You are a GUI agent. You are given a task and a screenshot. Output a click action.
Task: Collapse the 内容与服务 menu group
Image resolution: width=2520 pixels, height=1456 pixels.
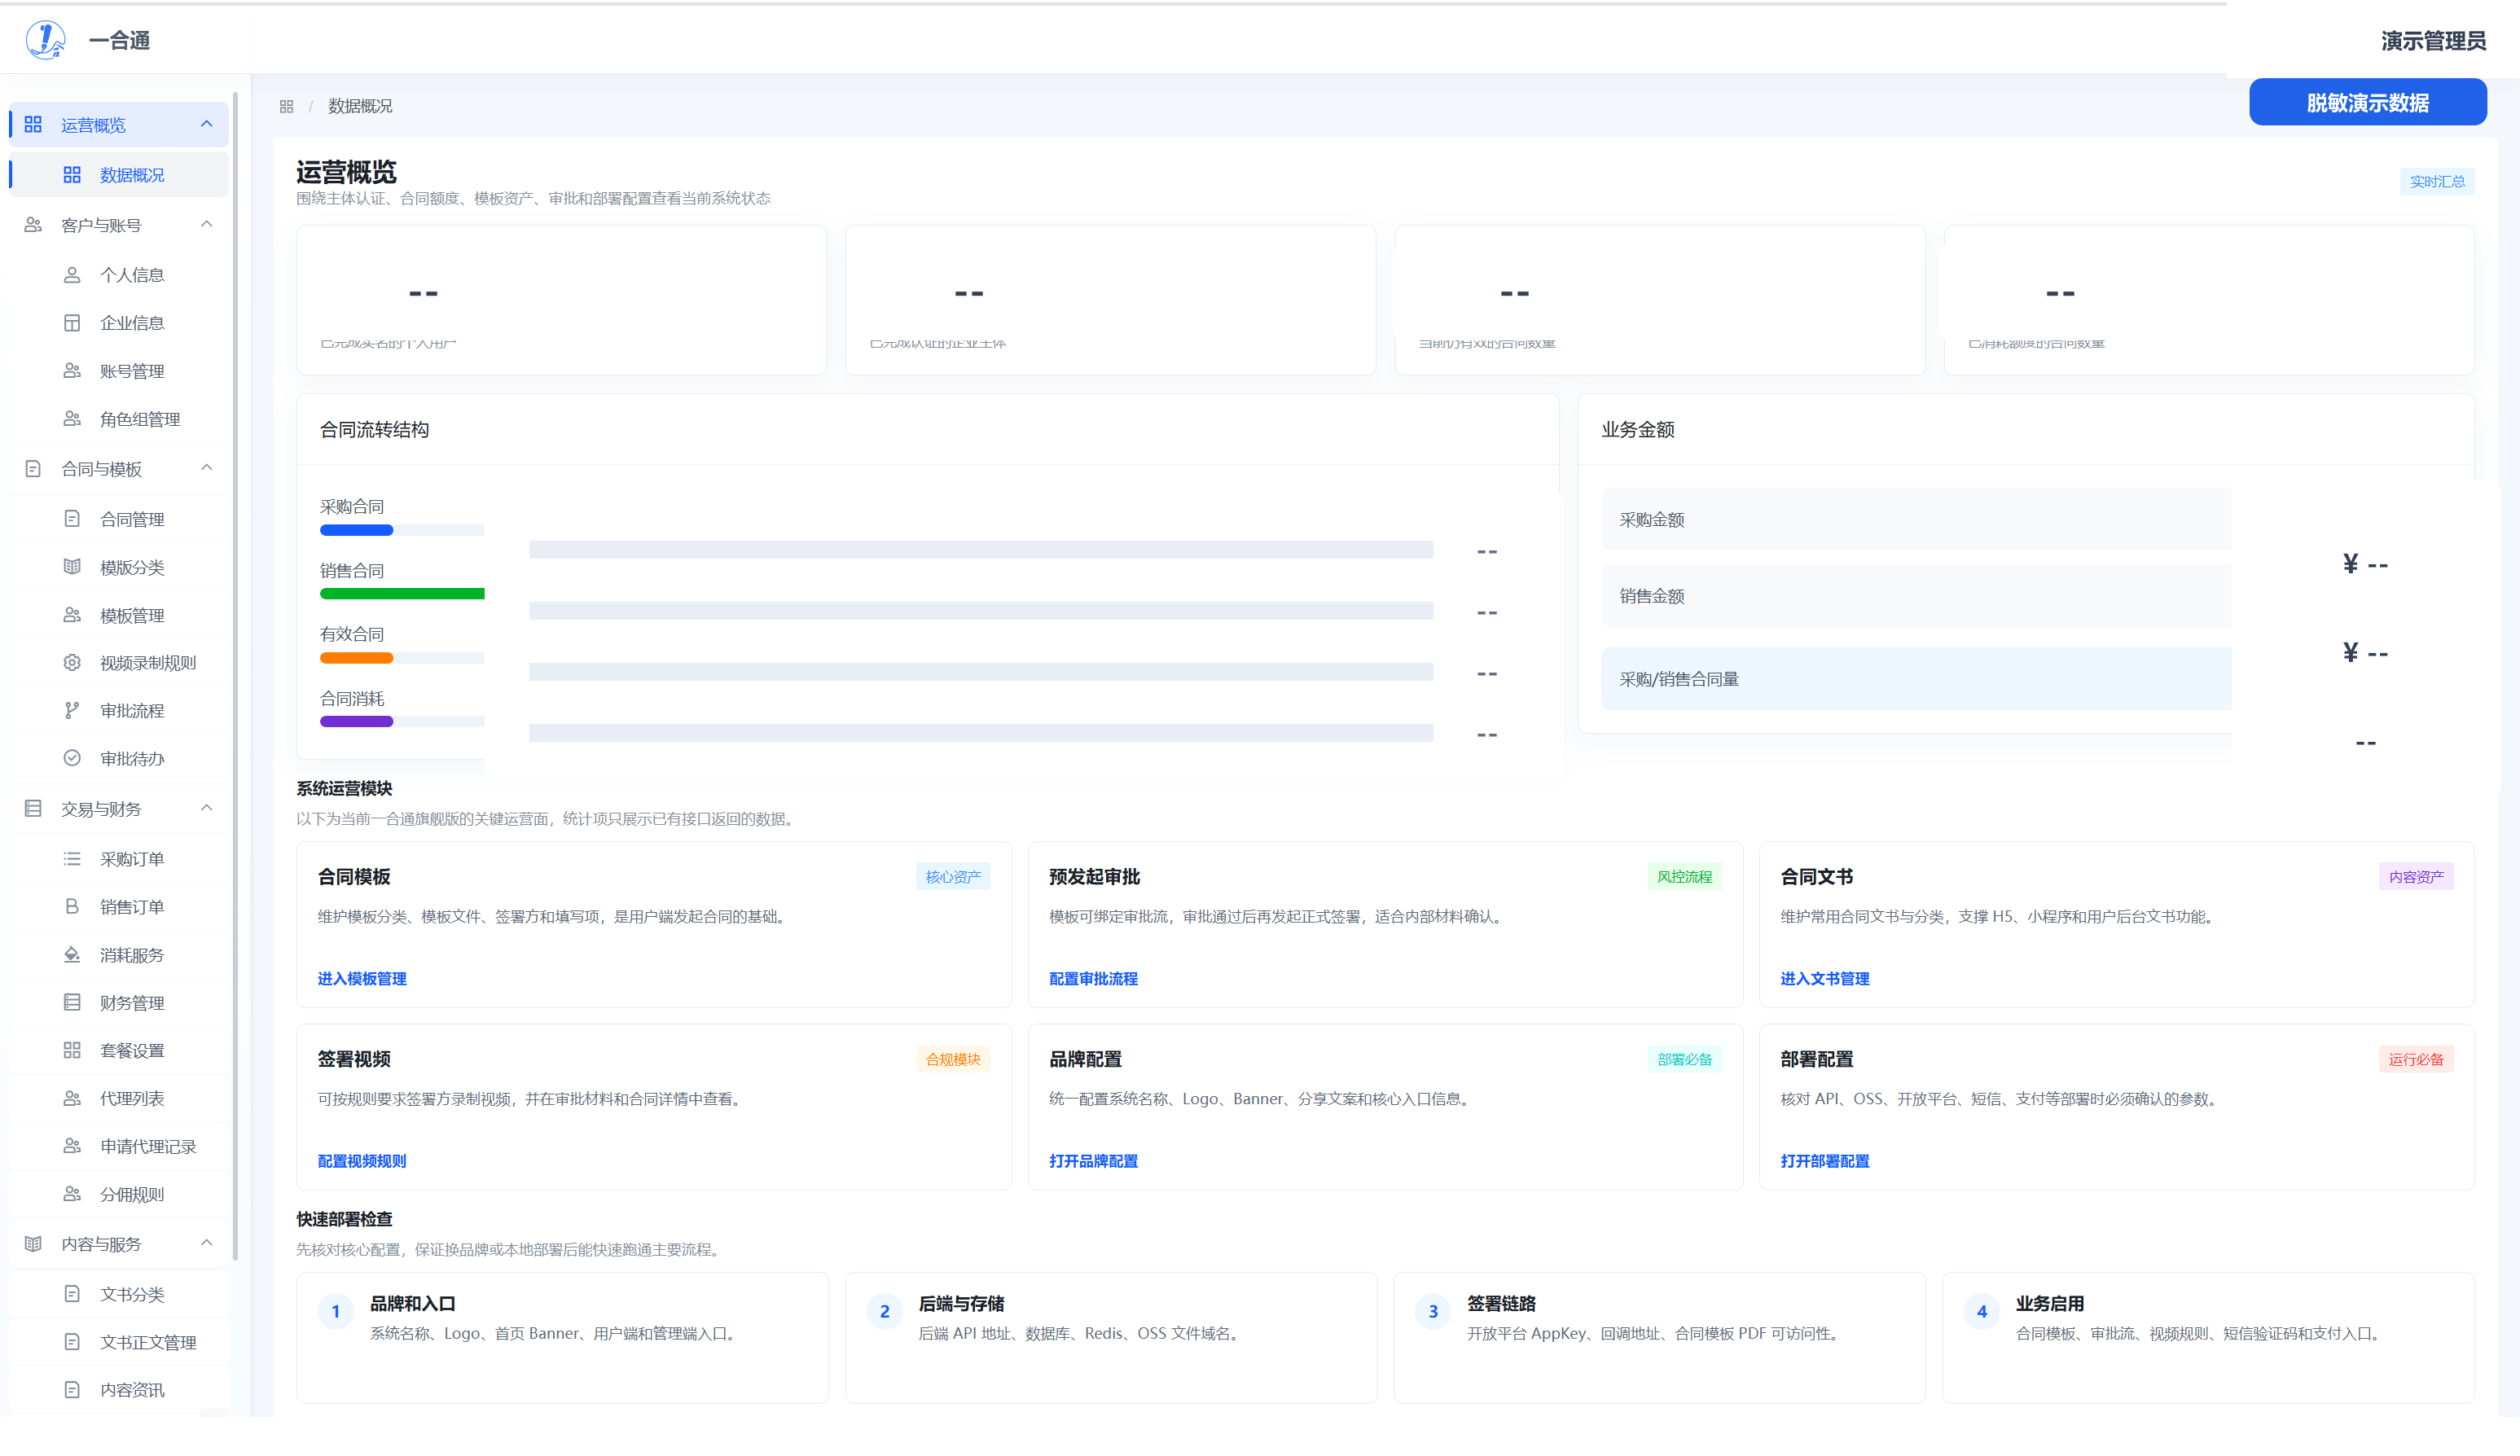pos(207,1244)
